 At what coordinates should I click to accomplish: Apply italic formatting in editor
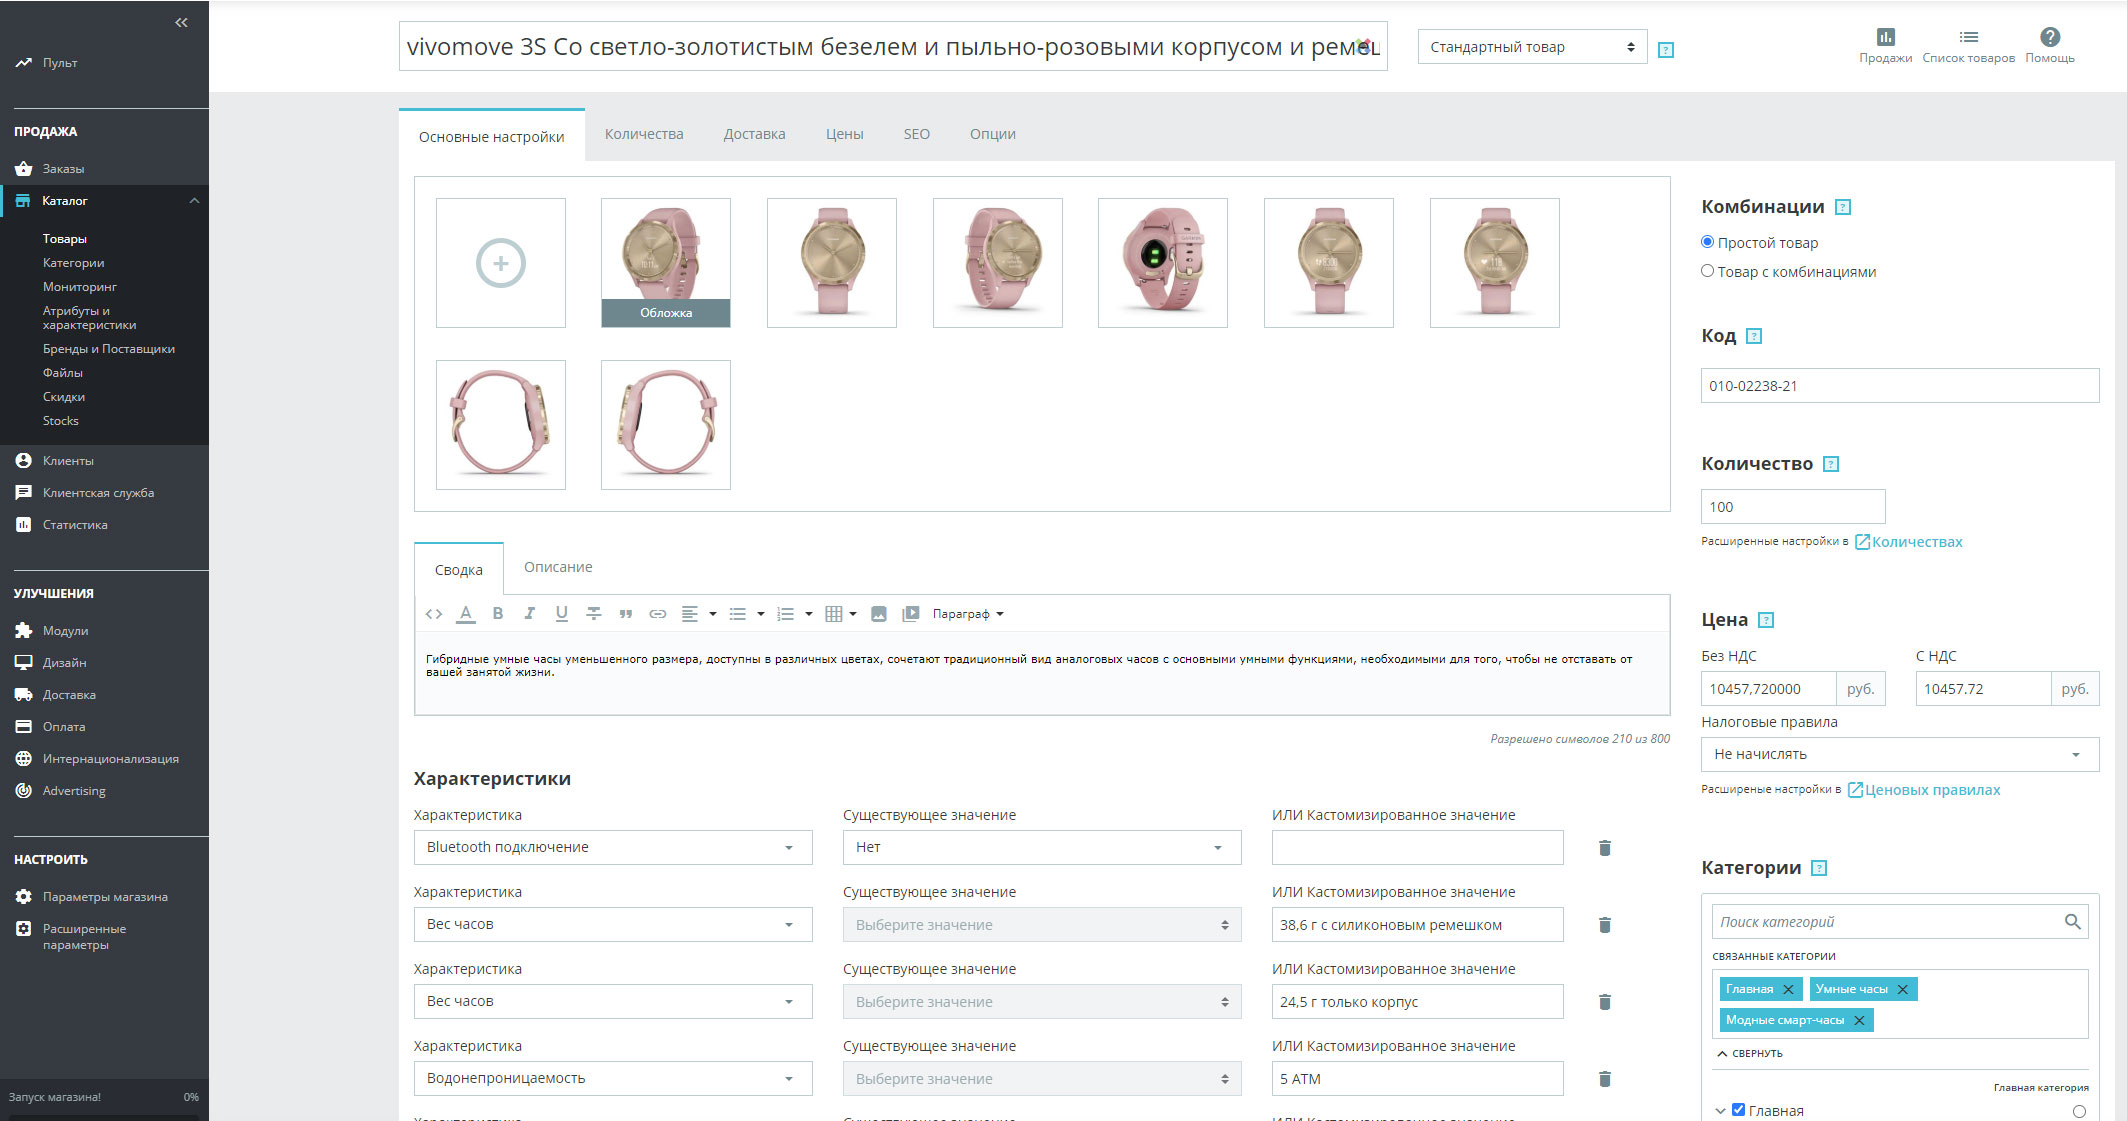tap(530, 614)
